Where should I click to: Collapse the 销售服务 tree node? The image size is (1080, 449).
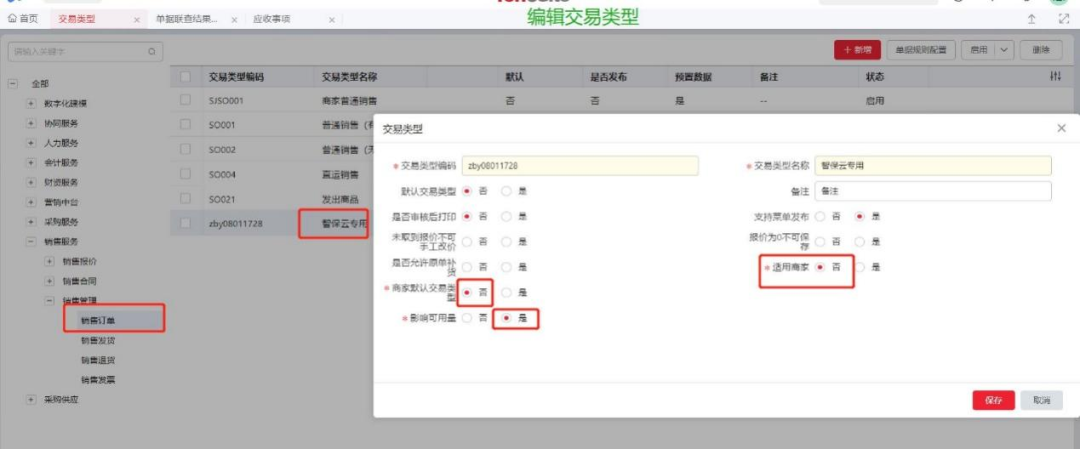point(30,242)
